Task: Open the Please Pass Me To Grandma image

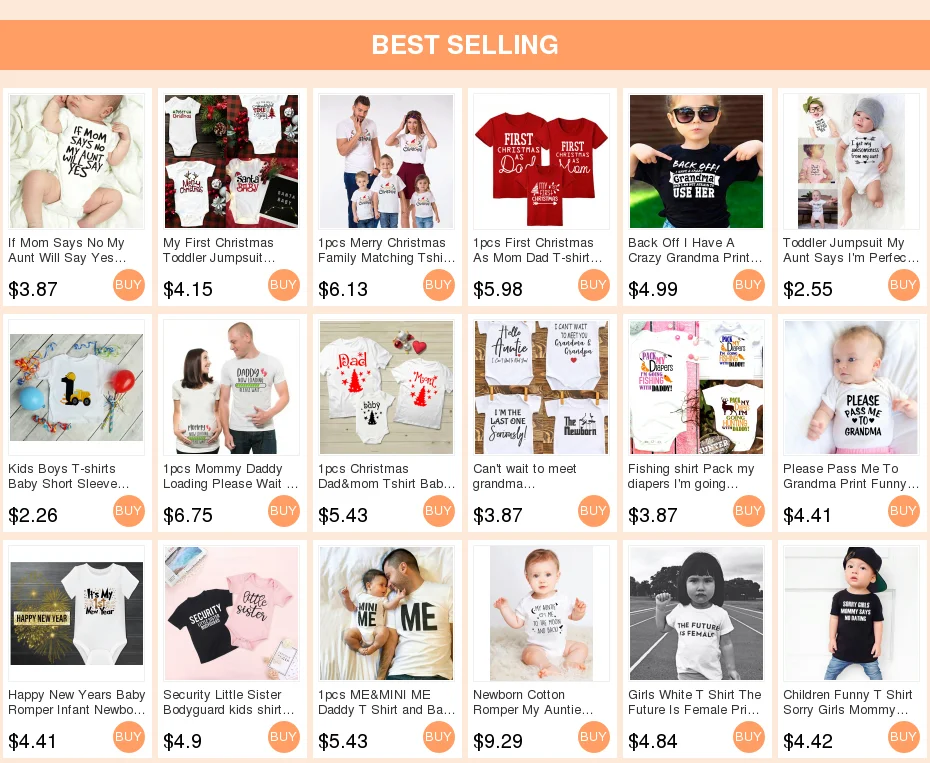Action: tap(851, 387)
